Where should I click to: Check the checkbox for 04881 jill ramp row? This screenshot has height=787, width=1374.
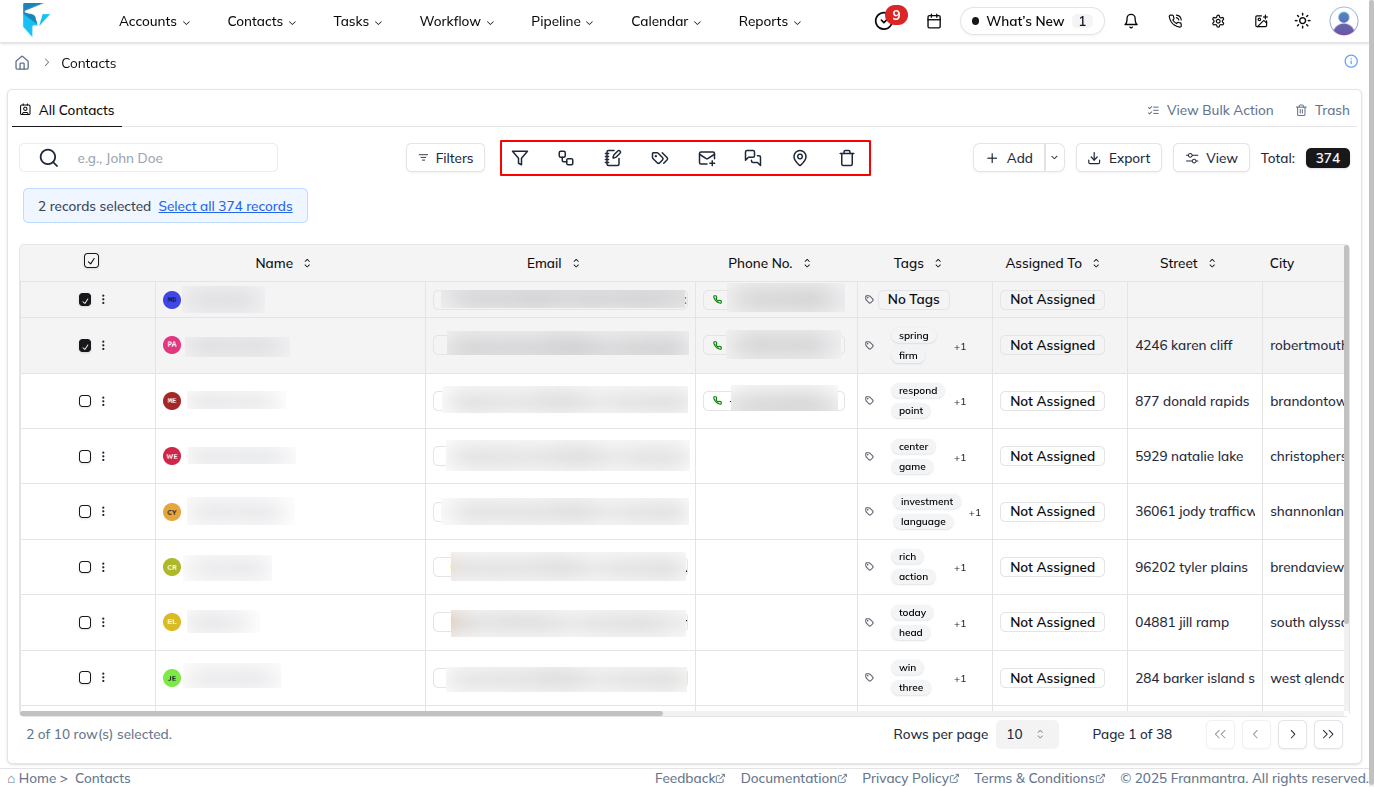pos(85,622)
